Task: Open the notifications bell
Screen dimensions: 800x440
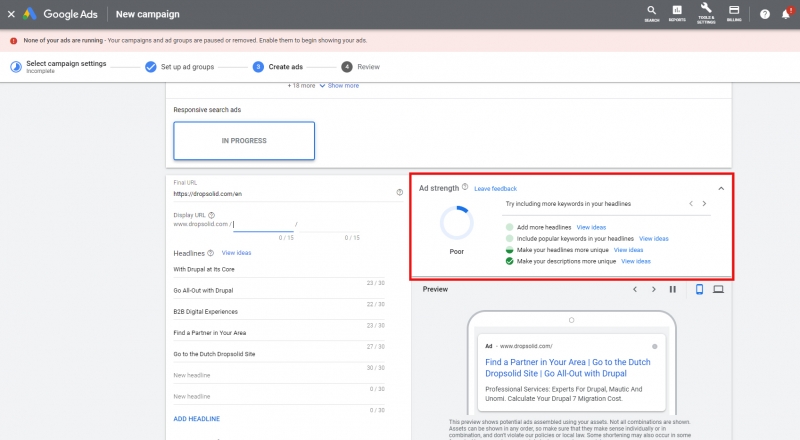Action: pyautogui.click(x=786, y=14)
